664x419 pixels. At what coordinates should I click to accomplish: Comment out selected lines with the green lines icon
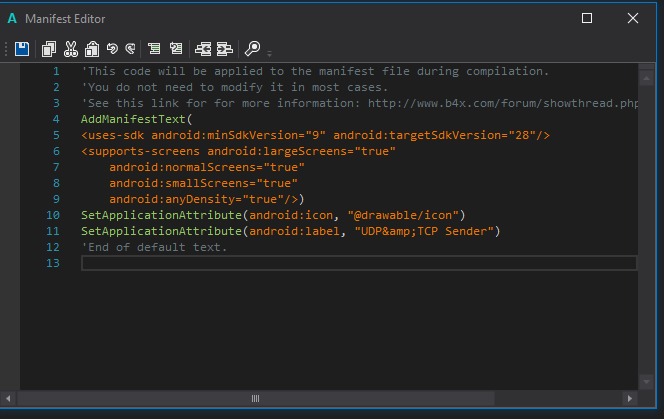click(x=154, y=48)
